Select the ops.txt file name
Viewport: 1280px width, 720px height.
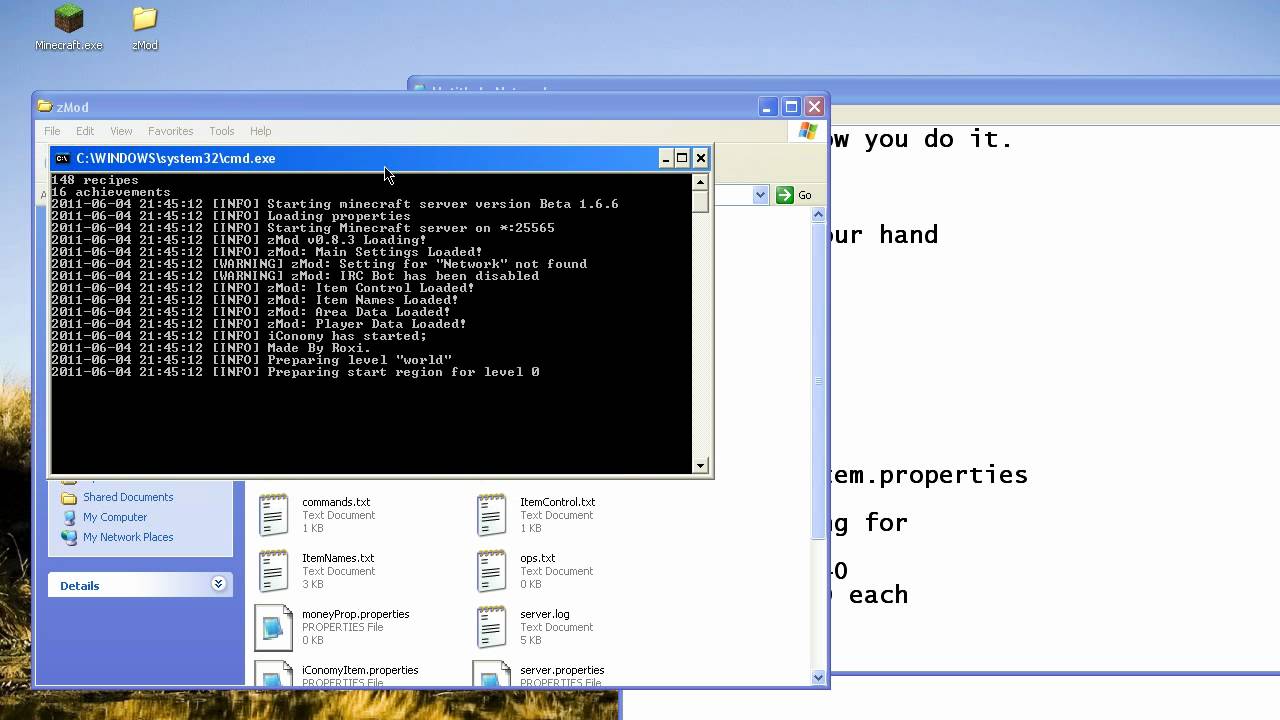coord(537,558)
